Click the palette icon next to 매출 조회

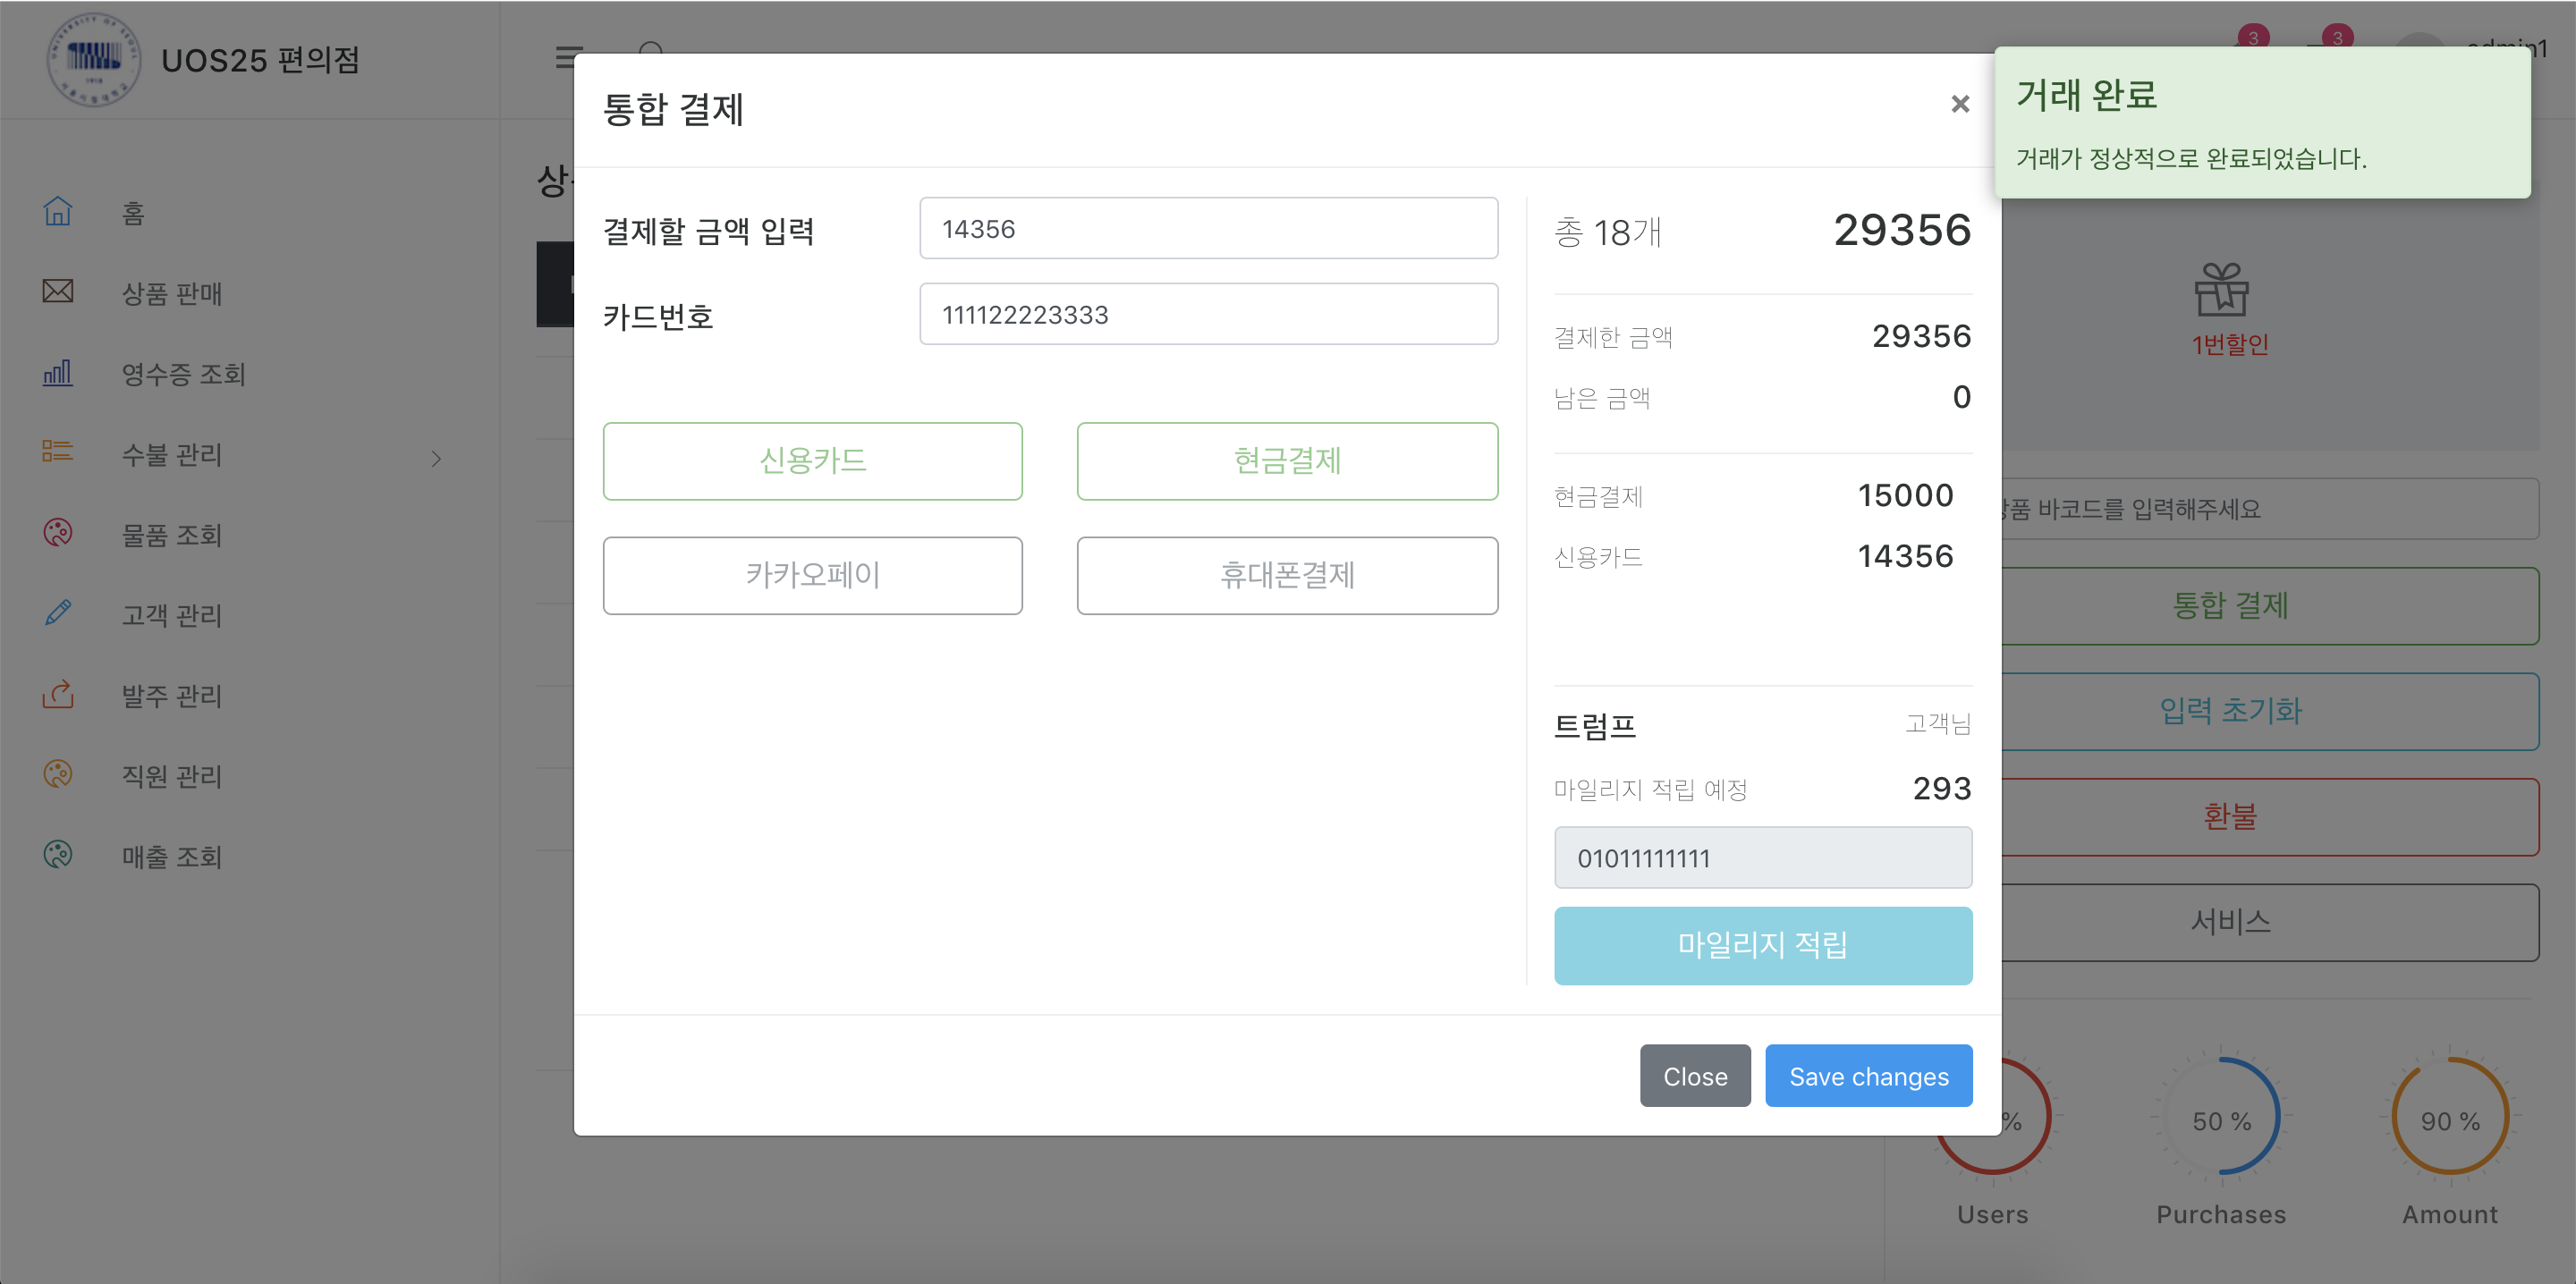point(58,855)
